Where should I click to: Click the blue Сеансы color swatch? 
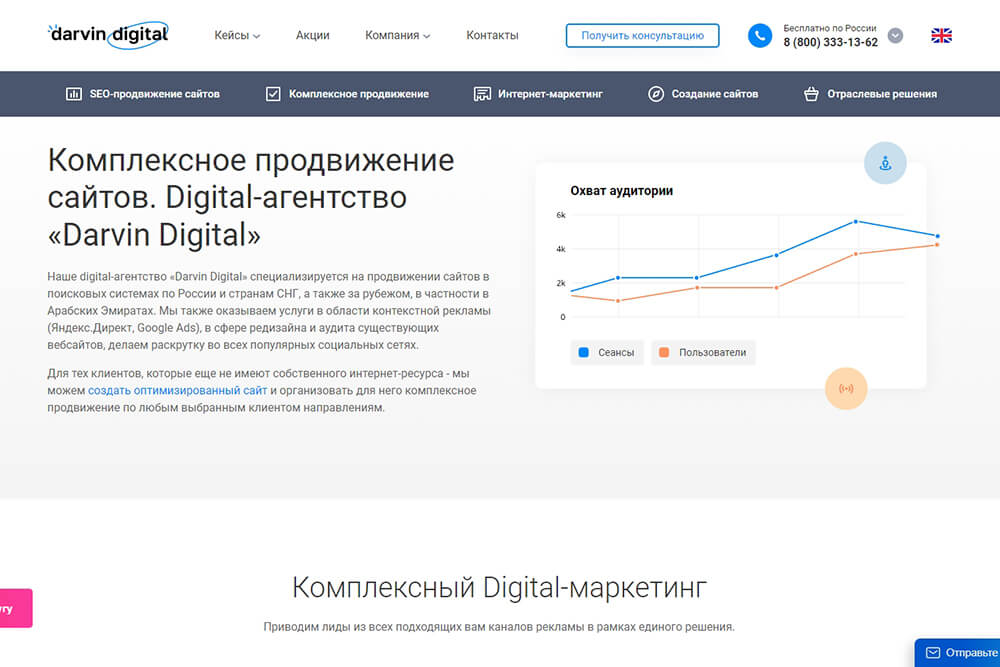click(x=583, y=353)
